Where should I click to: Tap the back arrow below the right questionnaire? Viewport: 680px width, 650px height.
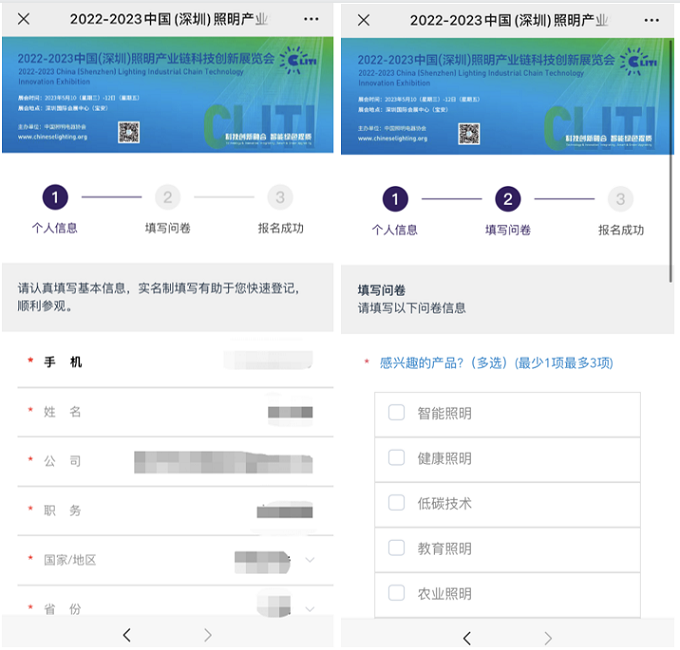coord(466,637)
